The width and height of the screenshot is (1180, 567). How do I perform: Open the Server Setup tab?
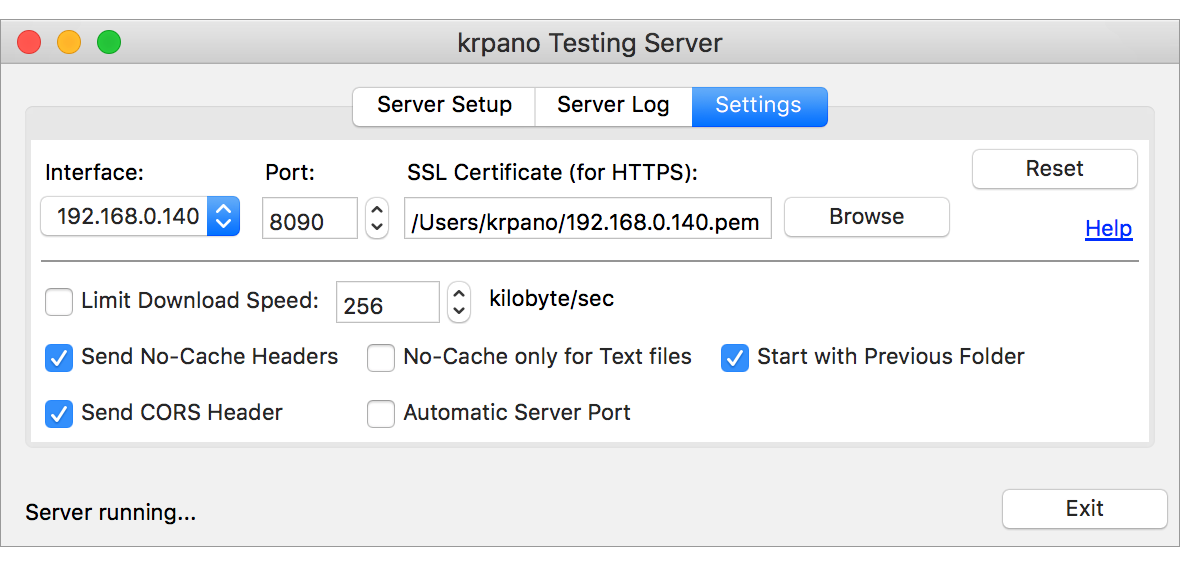444,106
